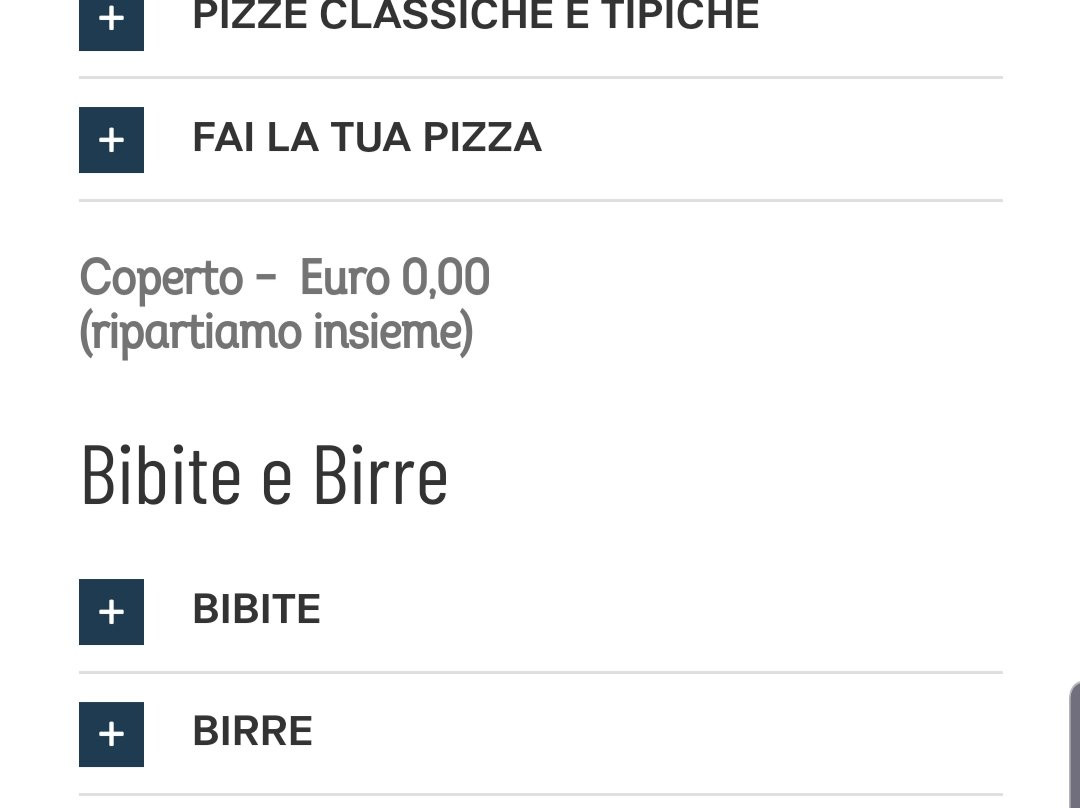Click the word FAI in second accordion row

coord(224,138)
